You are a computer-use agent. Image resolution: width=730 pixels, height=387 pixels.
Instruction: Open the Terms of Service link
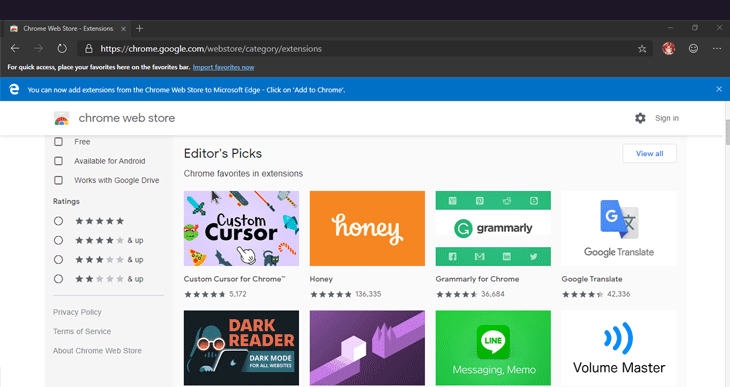pyautogui.click(x=82, y=331)
